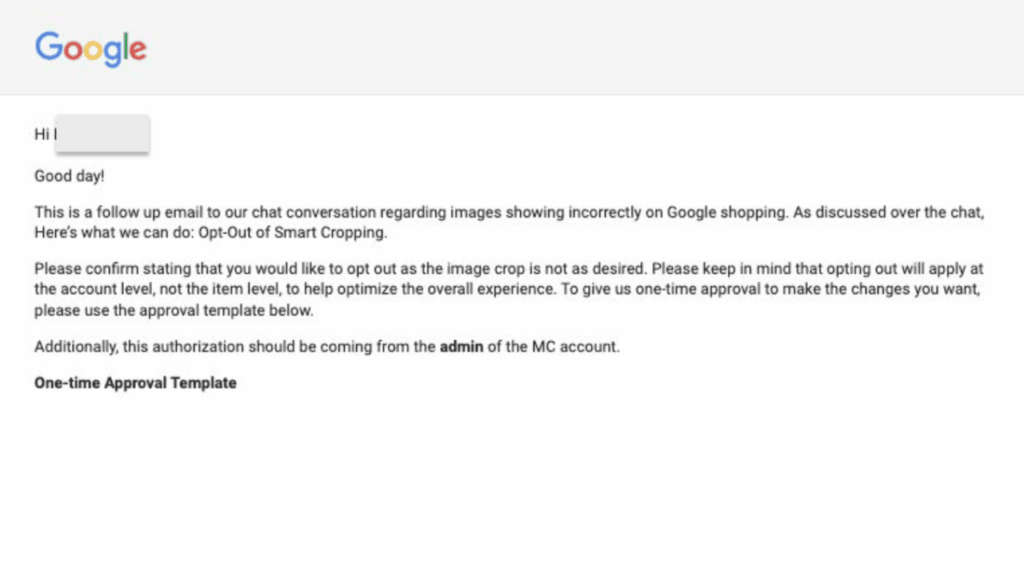Click the bold word "admin"
The height and width of the screenshot is (576, 1024).
462,347
